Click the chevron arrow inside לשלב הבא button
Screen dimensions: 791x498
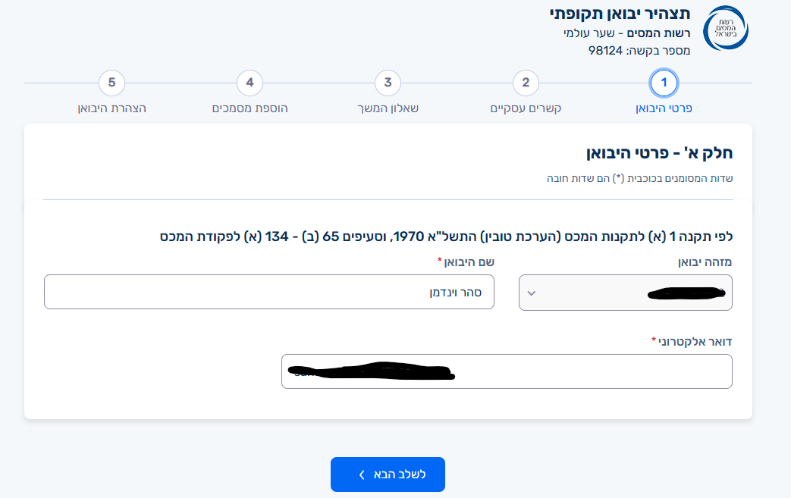coord(362,475)
